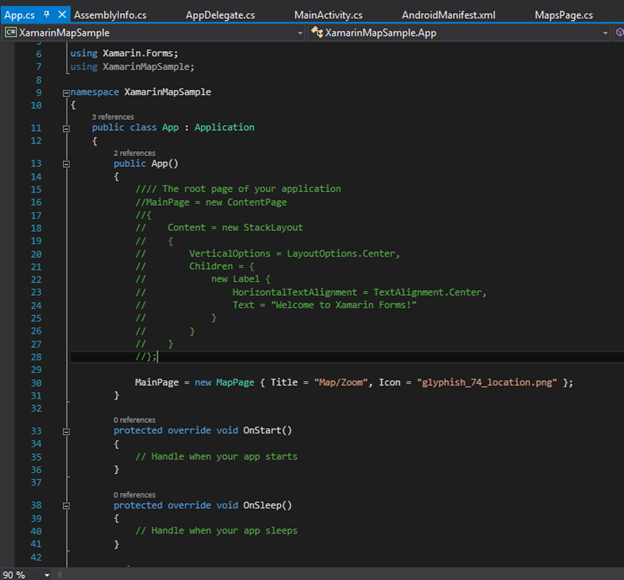Go to the MapsPage.cs tab
Screen dimensions: 624x580
pos(563,15)
